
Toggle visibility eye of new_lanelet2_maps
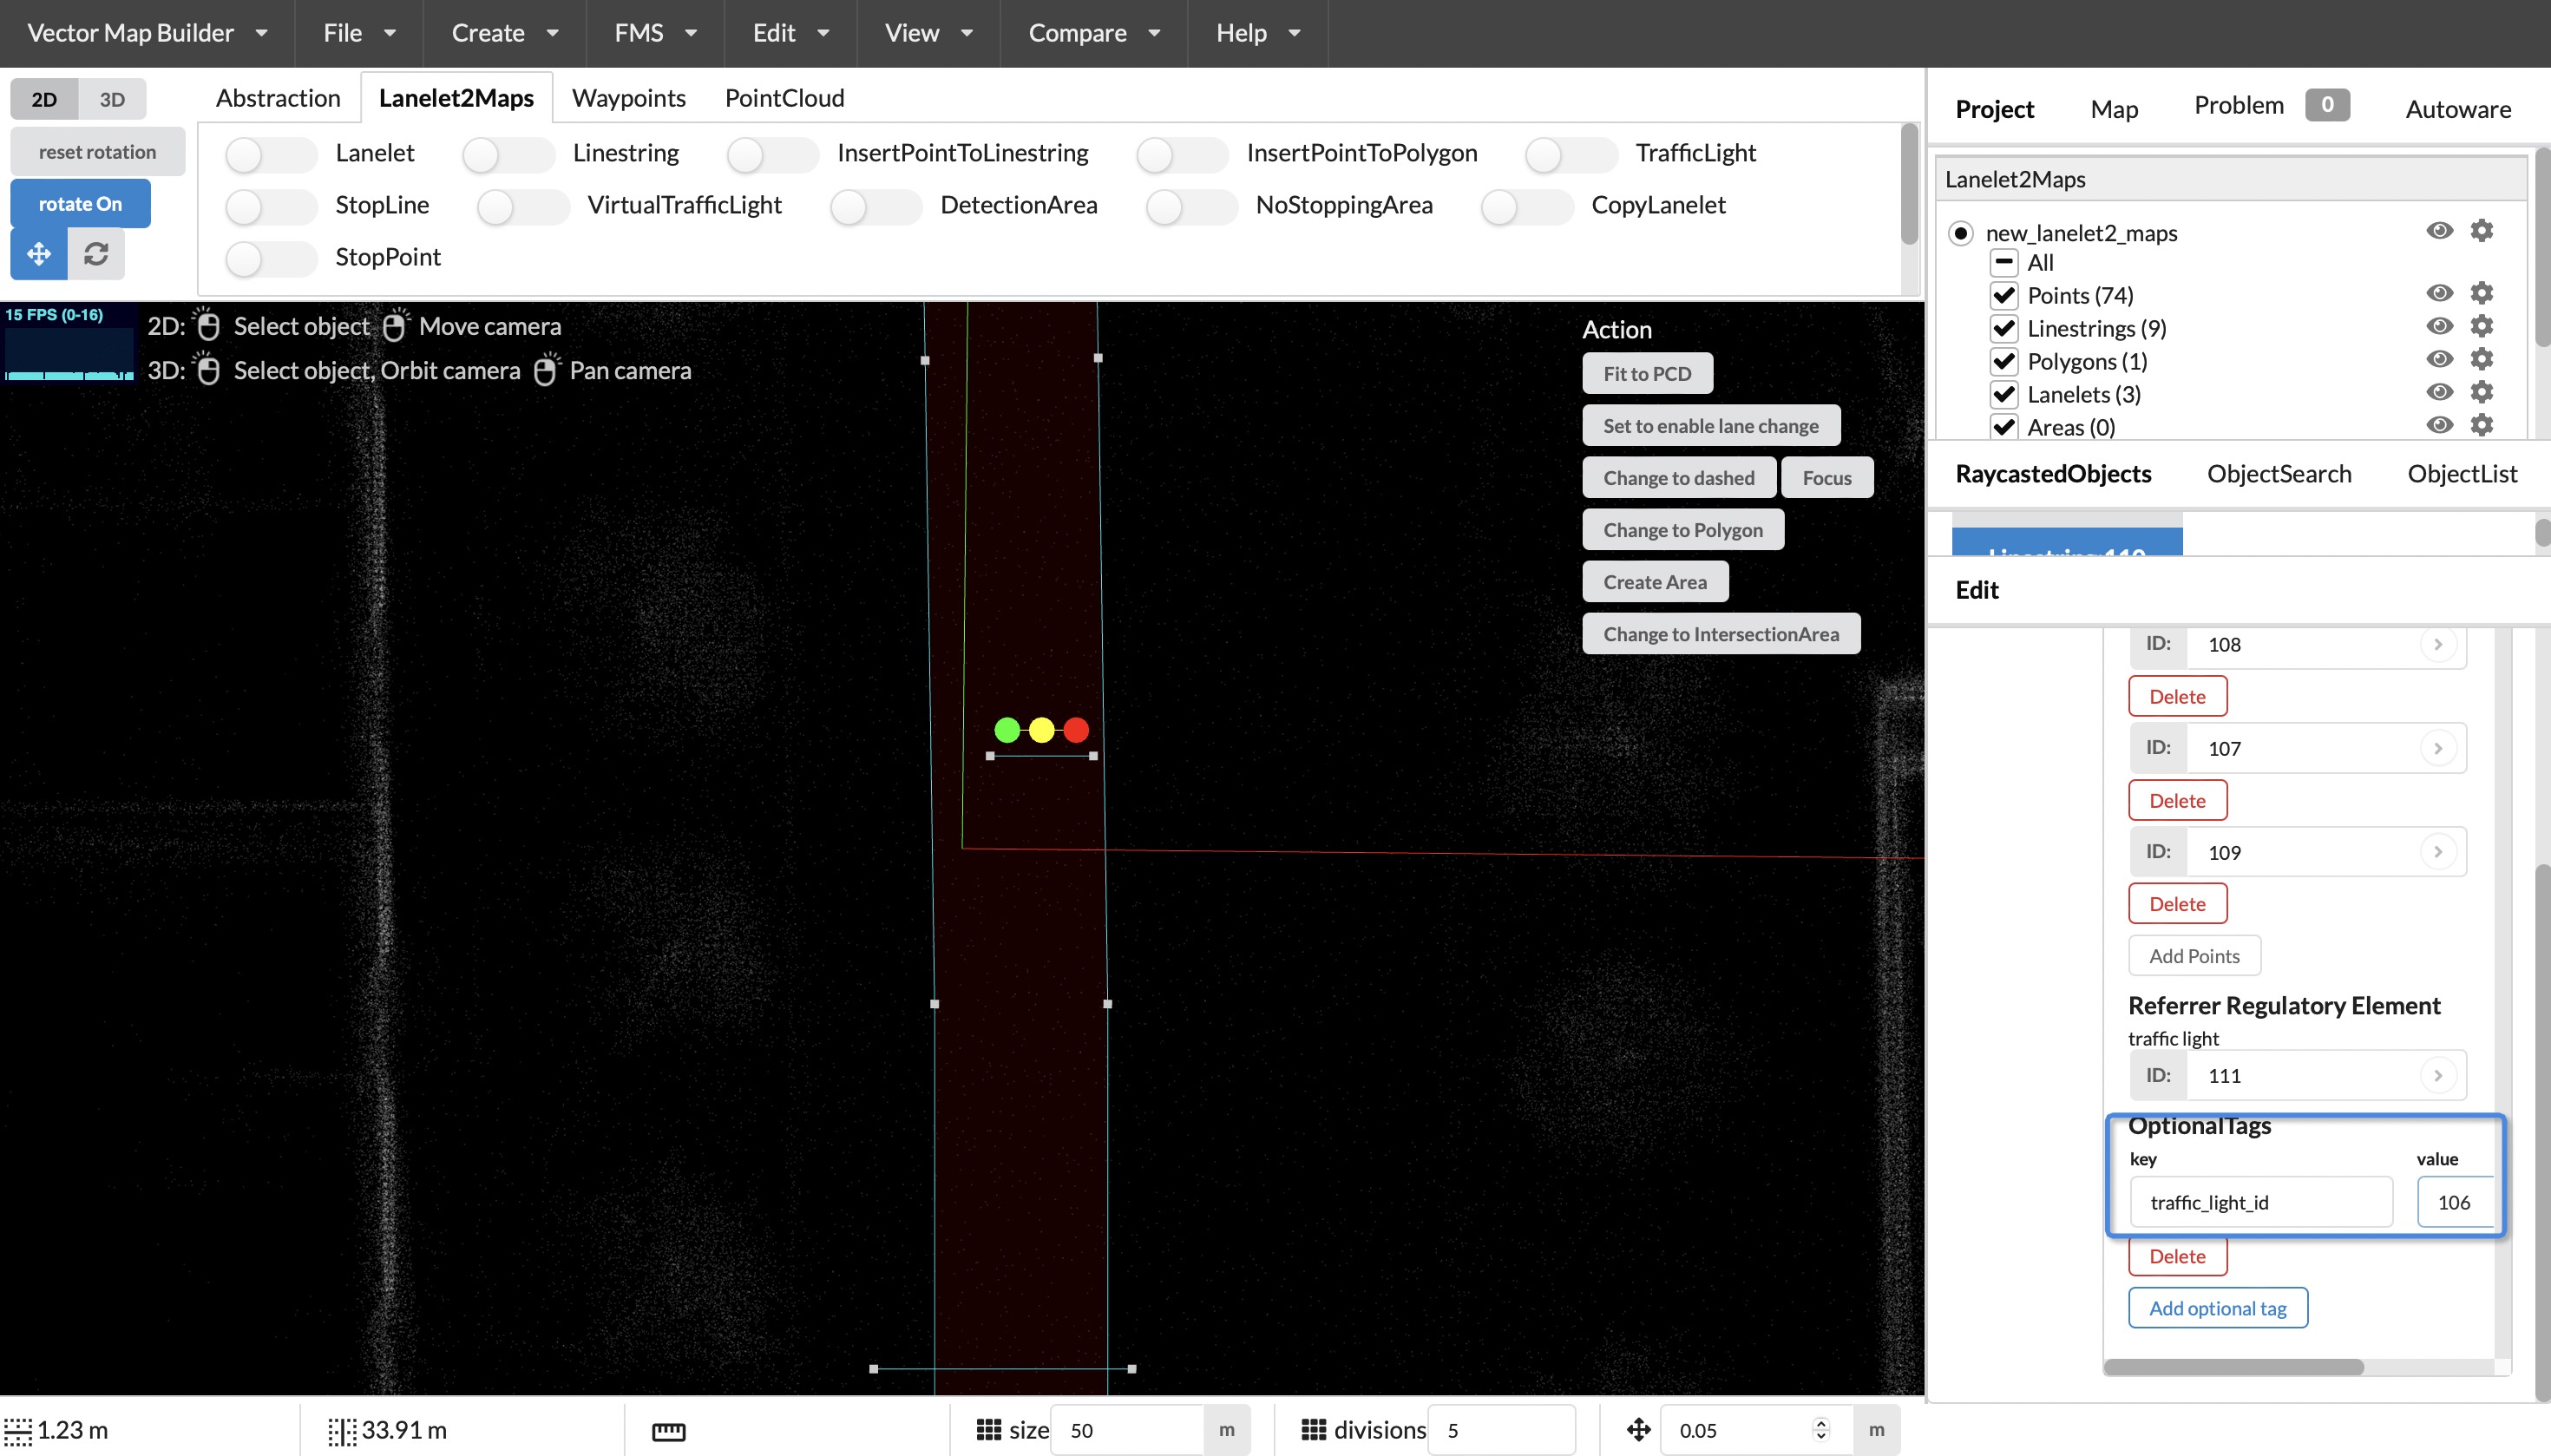2439,231
